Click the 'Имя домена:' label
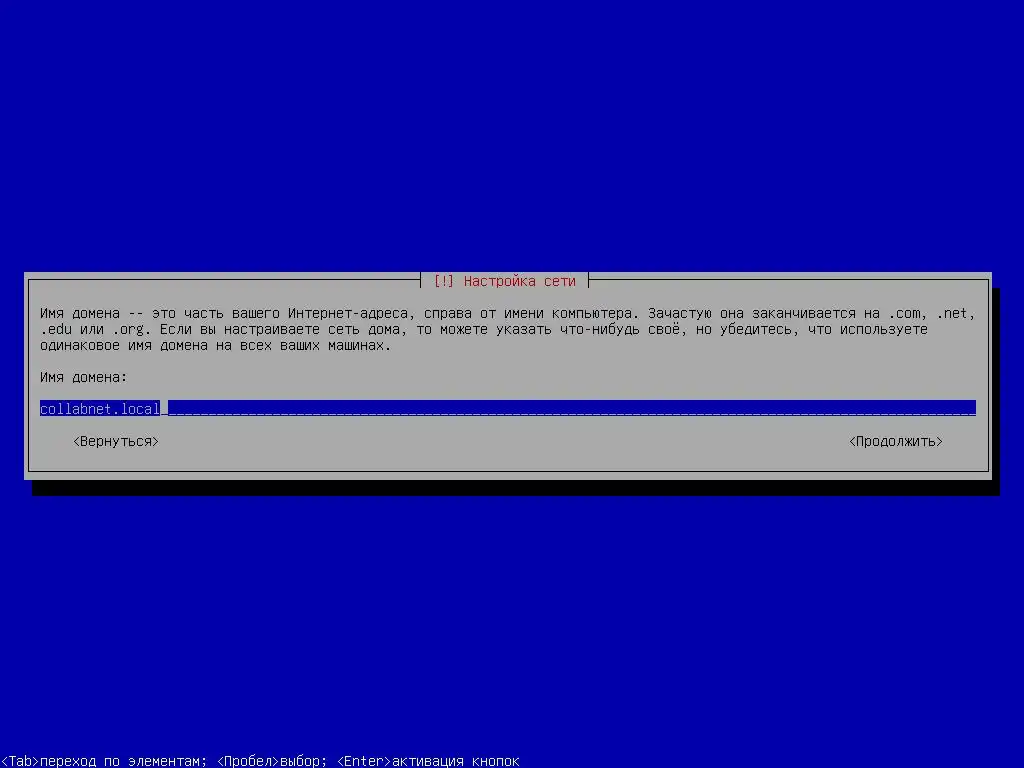 [84, 377]
